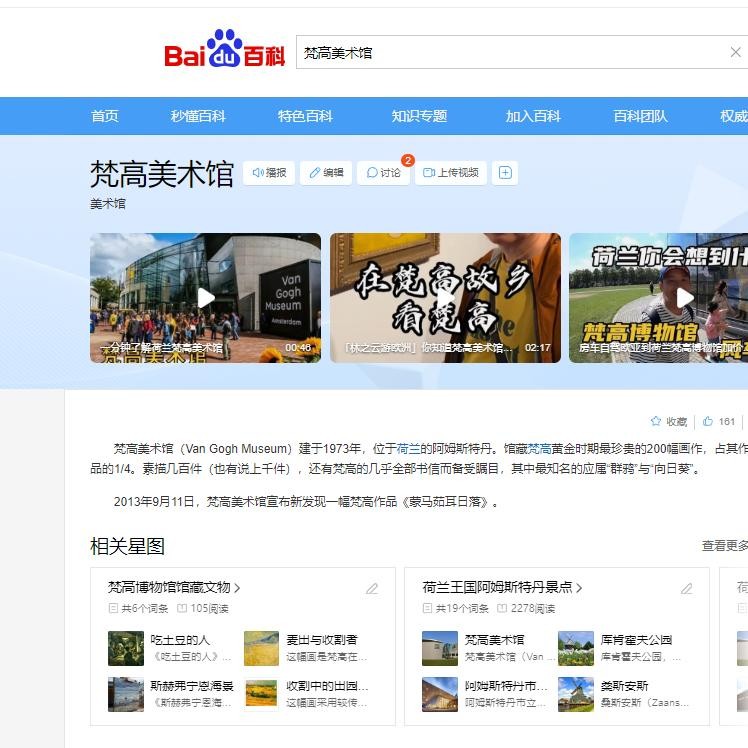The height and width of the screenshot is (748, 748).
Task: Open the 讨论 discussion button
Action: tap(383, 173)
